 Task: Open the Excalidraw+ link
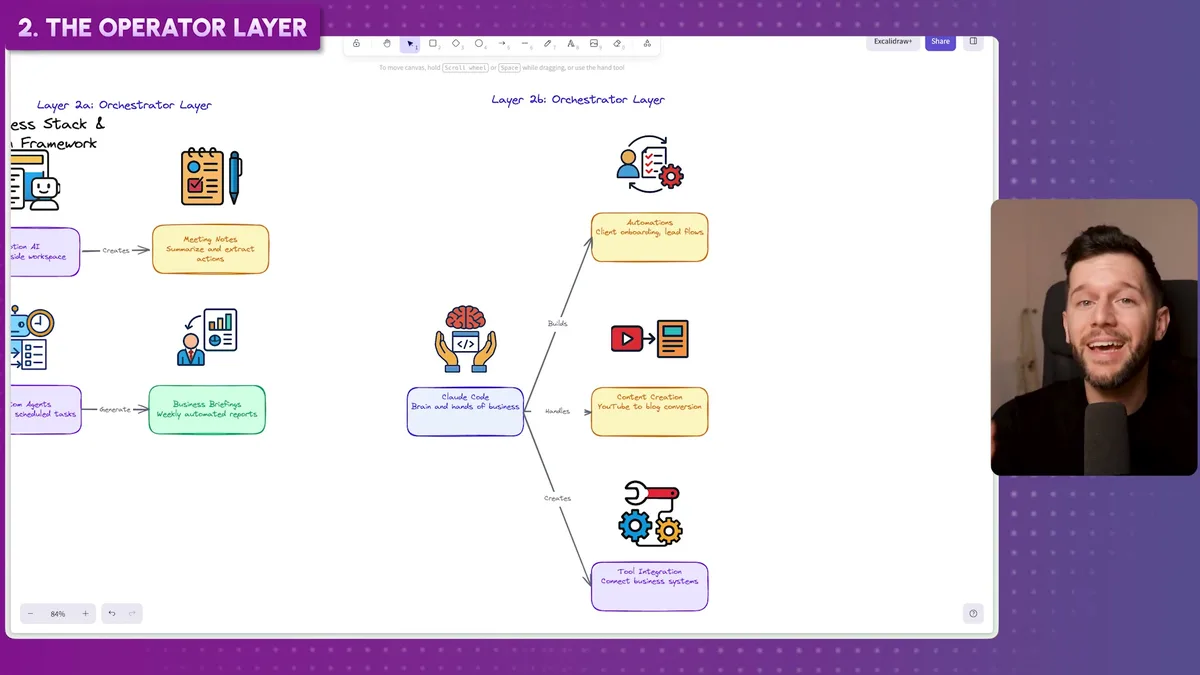pyautogui.click(x=893, y=41)
